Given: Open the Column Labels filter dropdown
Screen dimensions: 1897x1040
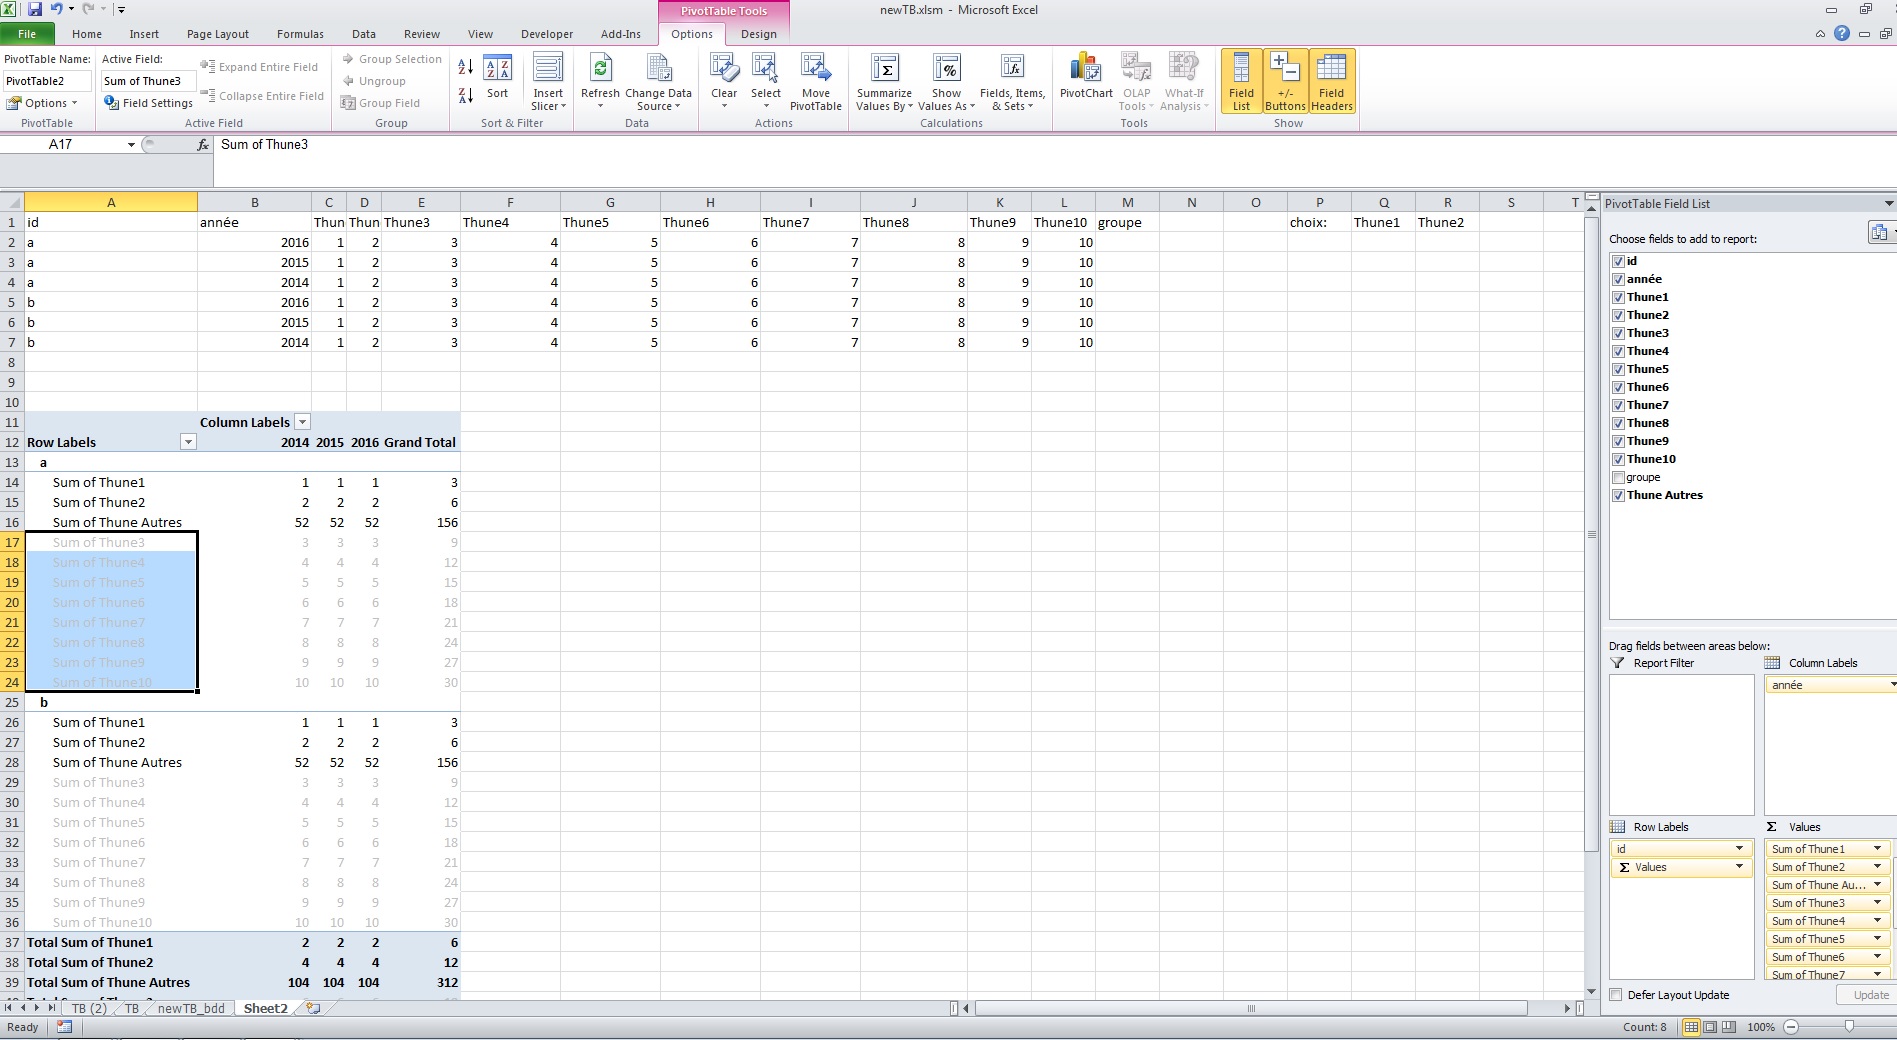Looking at the screenshot, I should click(x=302, y=422).
